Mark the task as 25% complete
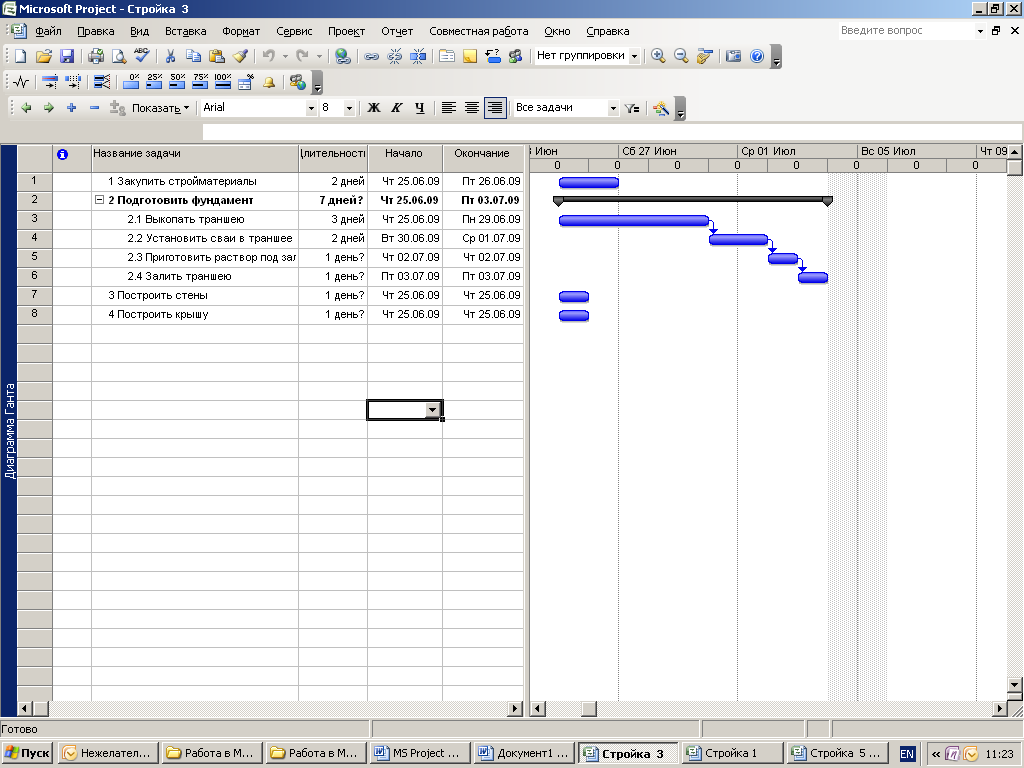Screen dimensions: 1024x768 [154, 82]
